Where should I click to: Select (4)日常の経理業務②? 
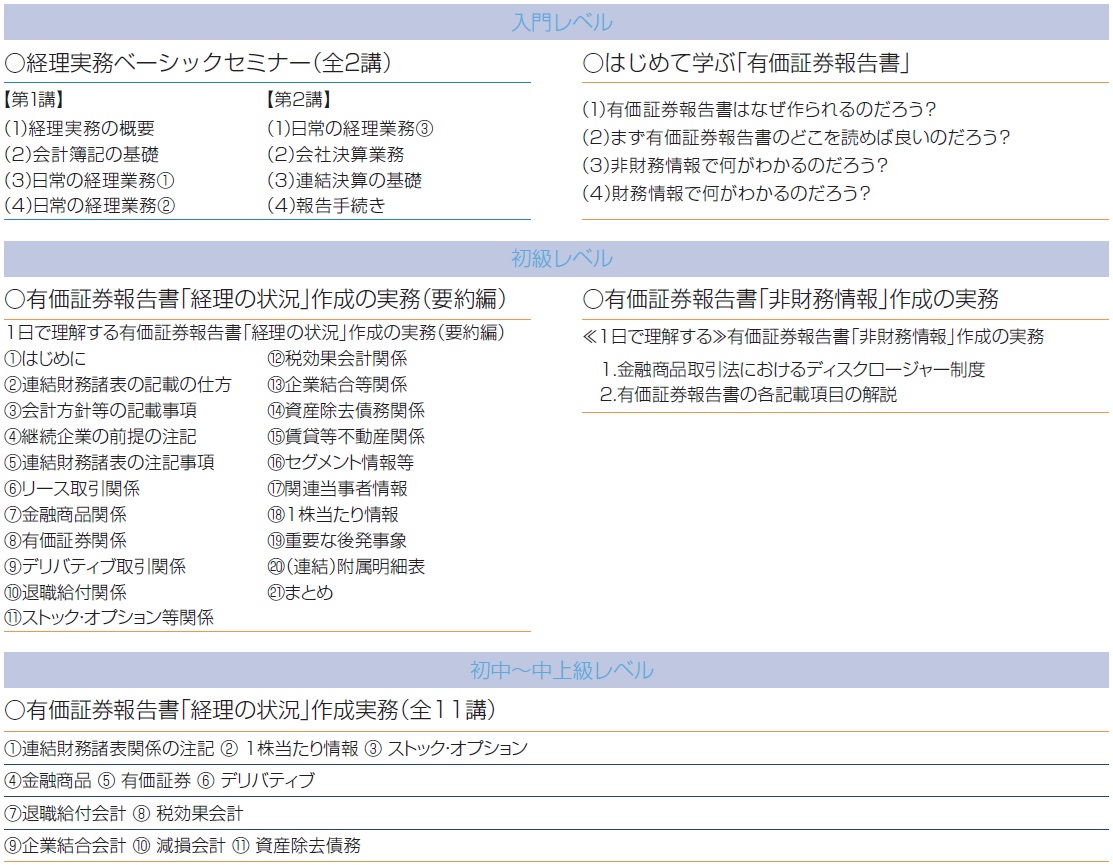coord(89,206)
